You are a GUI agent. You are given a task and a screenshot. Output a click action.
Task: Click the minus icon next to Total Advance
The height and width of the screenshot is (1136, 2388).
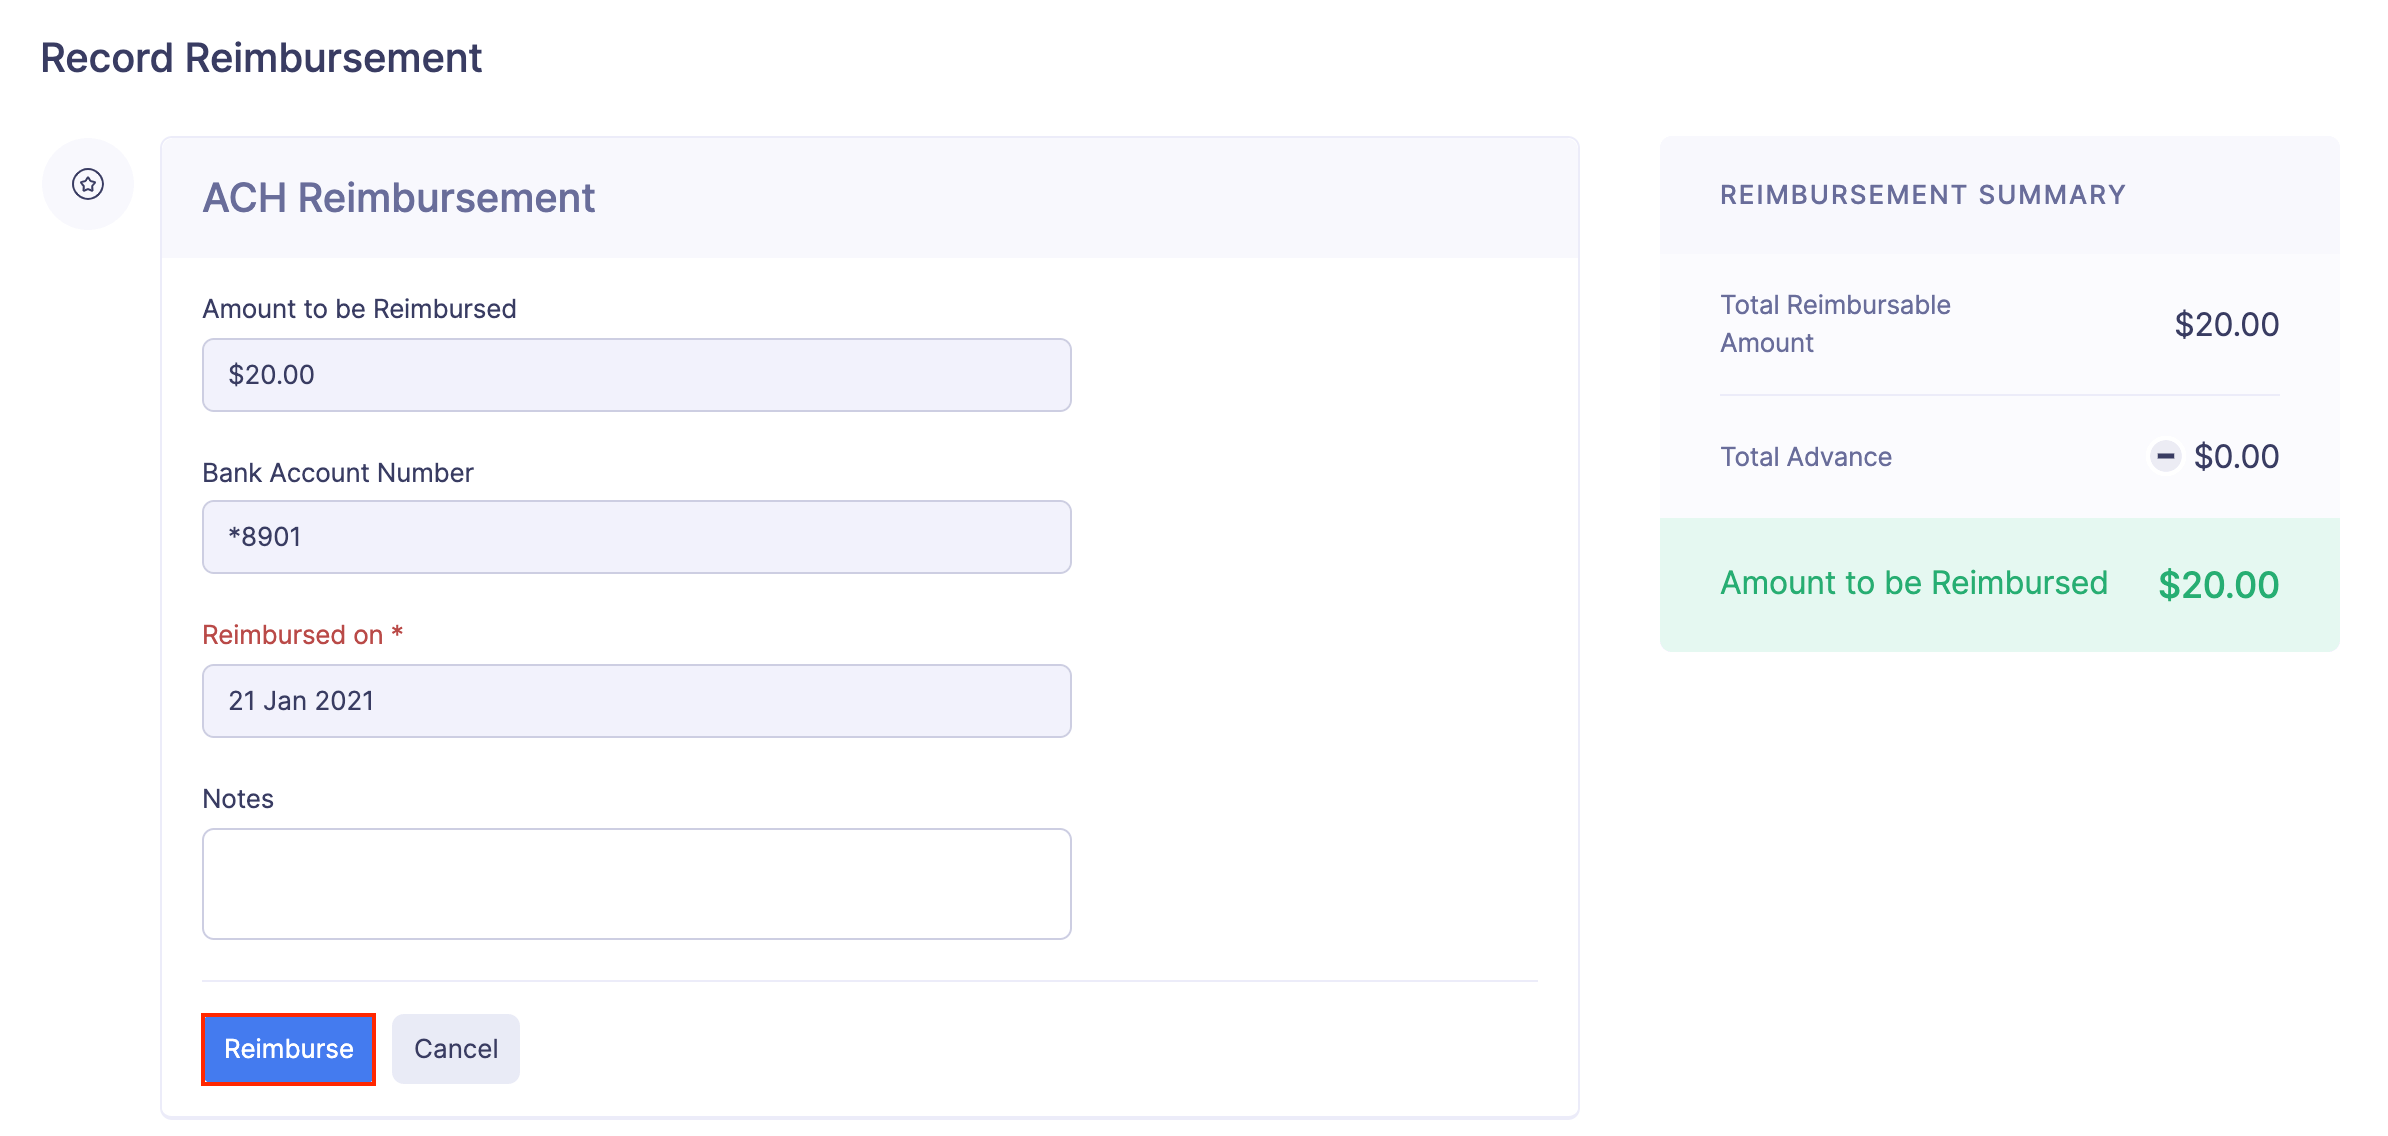pos(2165,456)
